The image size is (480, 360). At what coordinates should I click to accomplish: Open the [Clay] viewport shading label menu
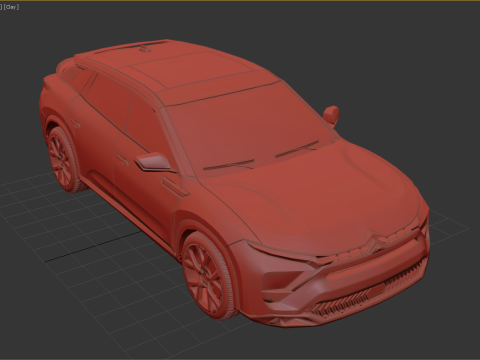(11, 7)
